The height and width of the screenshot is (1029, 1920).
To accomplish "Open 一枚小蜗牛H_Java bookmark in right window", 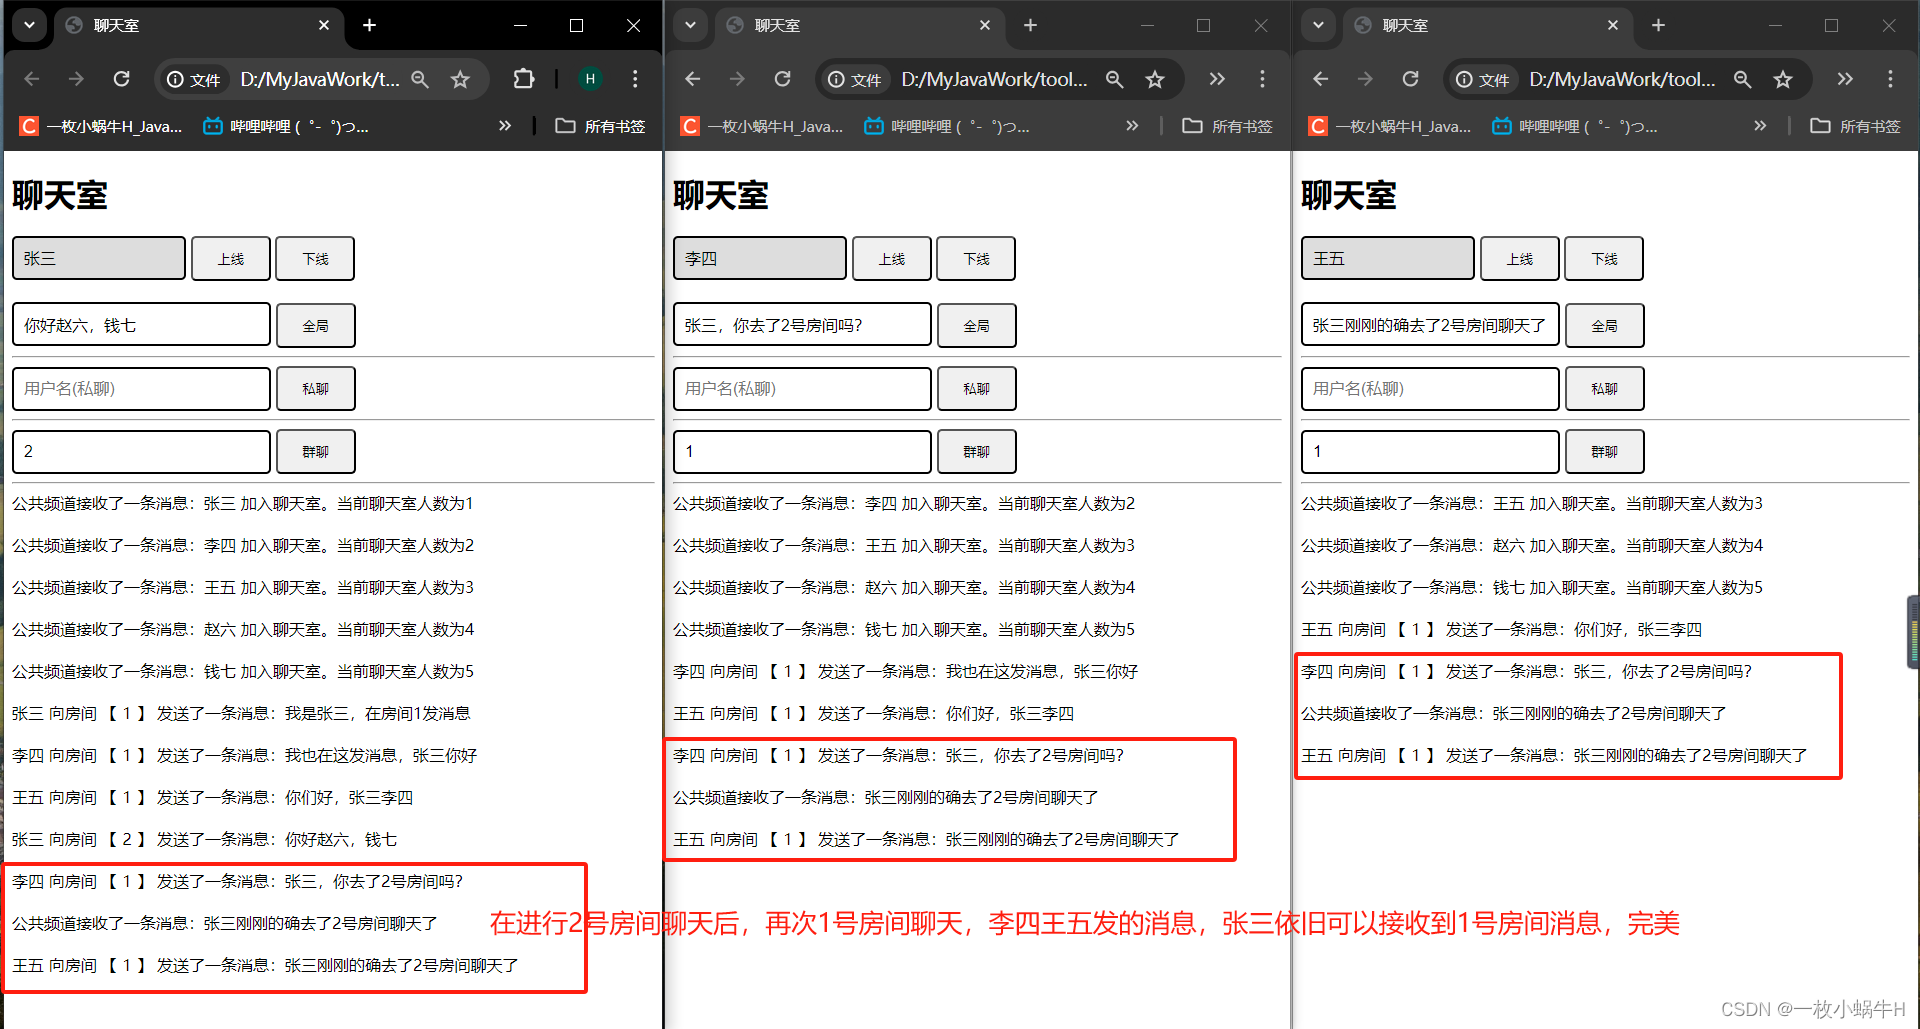I will tap(1391, 126).
